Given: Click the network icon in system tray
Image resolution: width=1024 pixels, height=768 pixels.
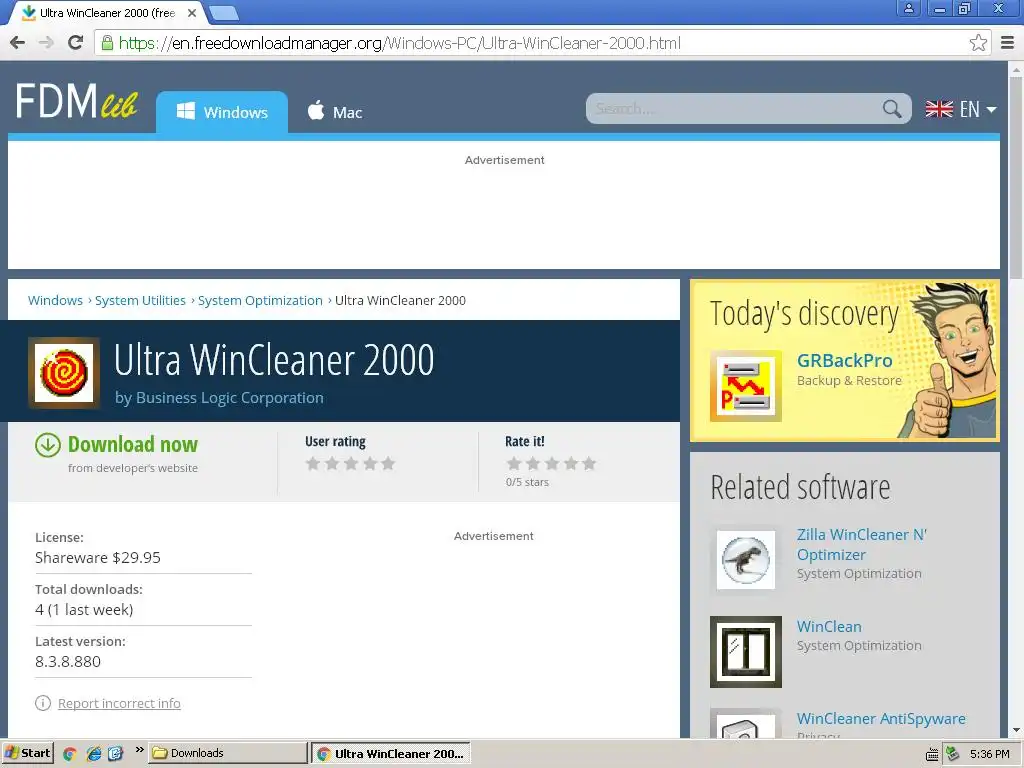Looking at the screenshot, I should click(x=953, y=754).
